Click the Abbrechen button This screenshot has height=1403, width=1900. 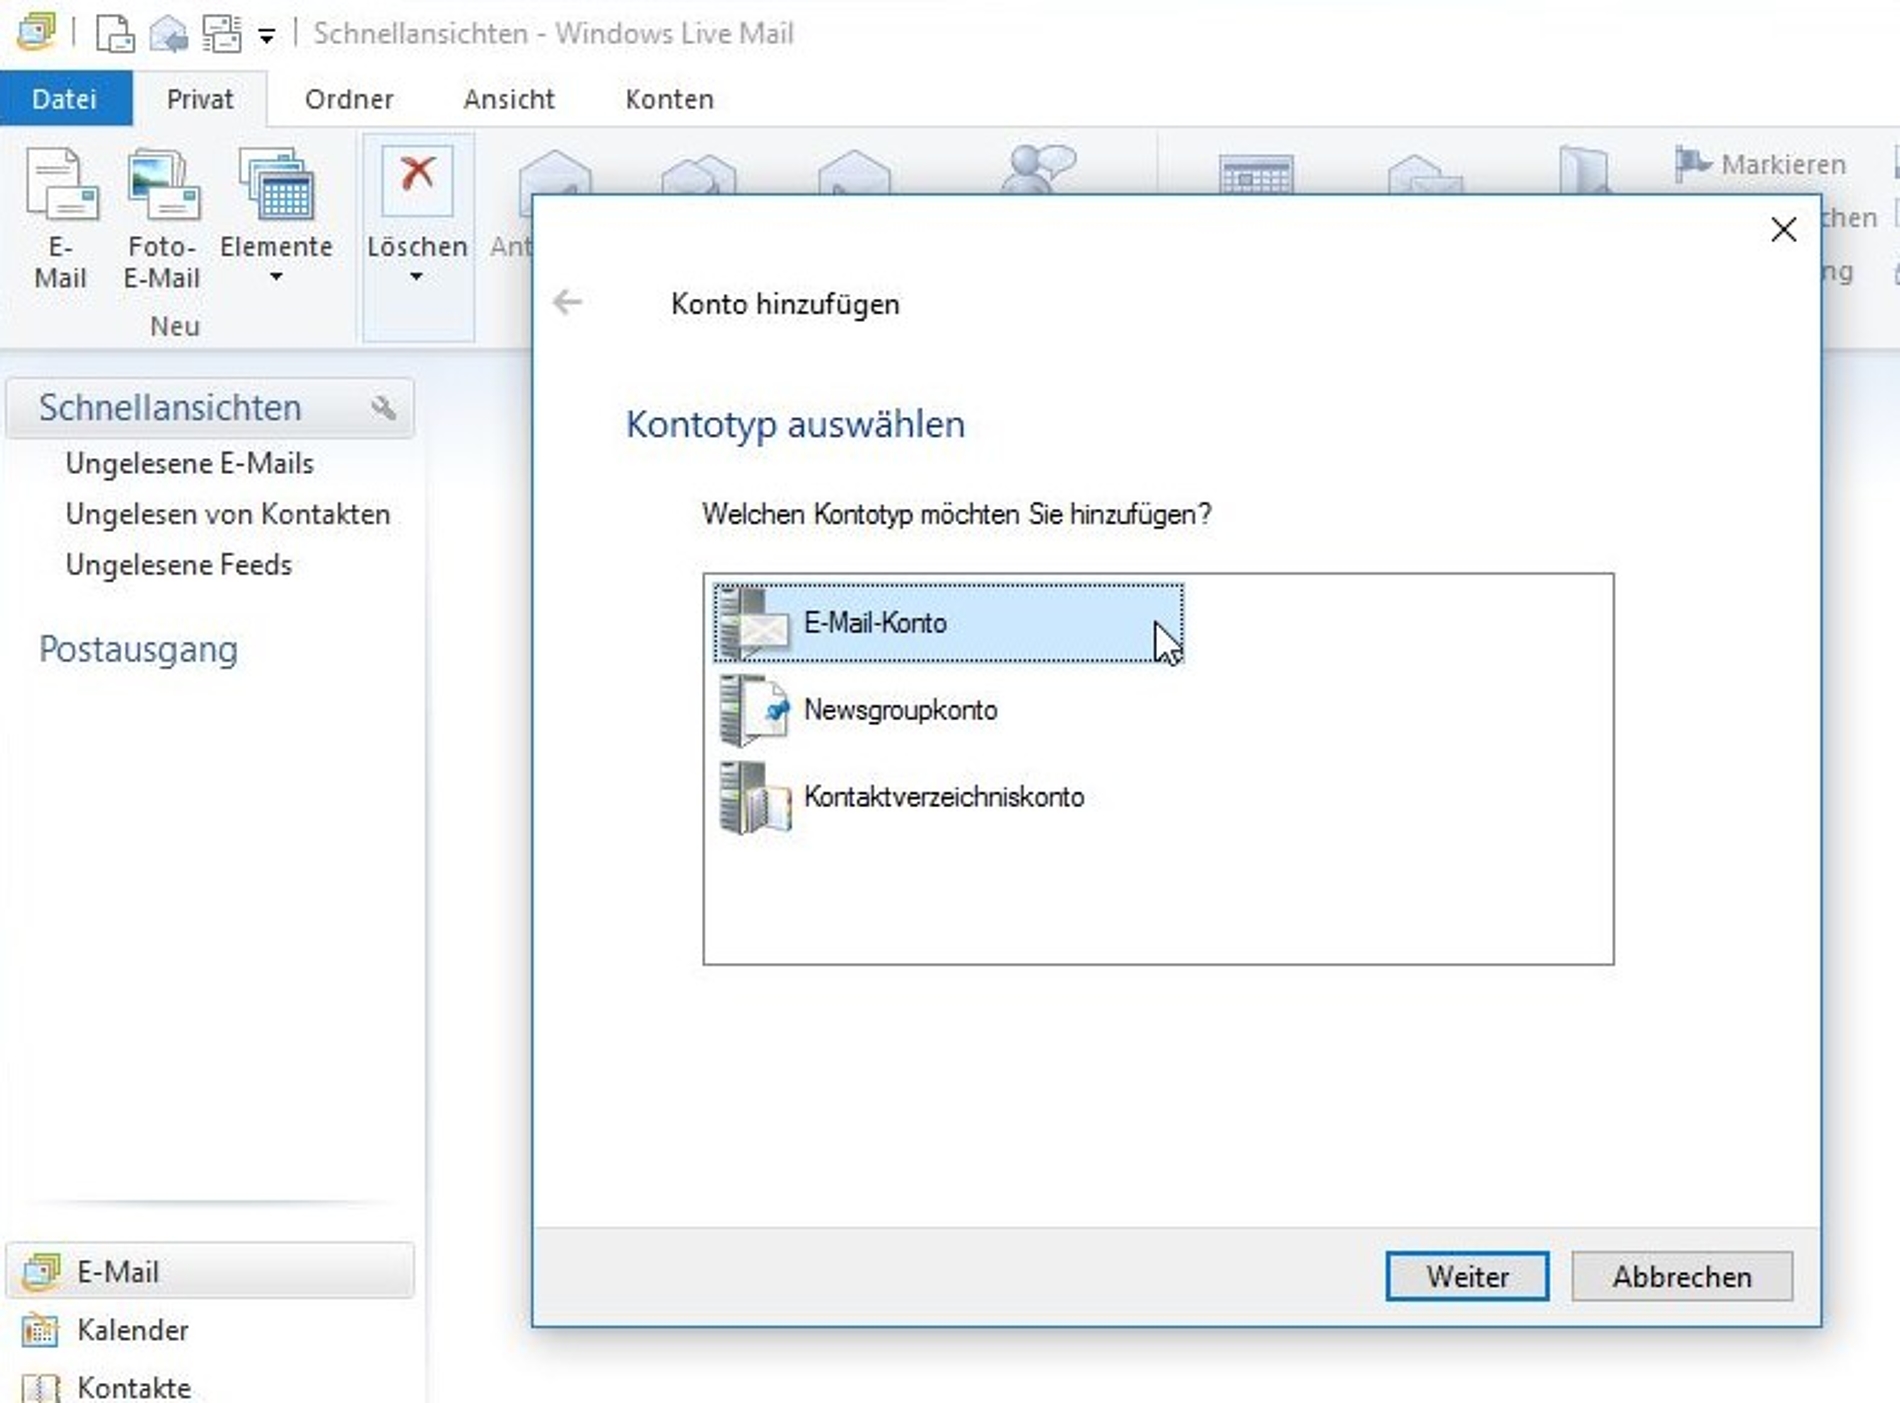point(1682,1277)
